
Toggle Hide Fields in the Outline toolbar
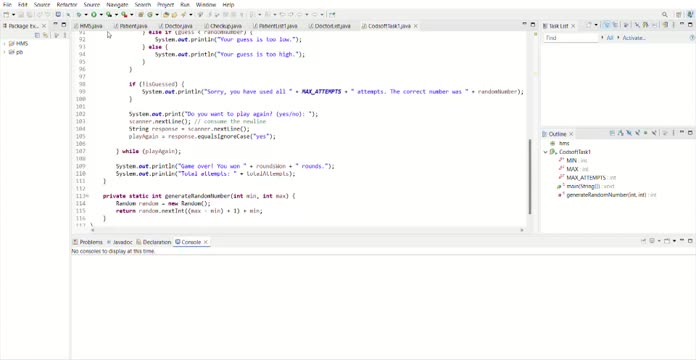pos(629,133)
